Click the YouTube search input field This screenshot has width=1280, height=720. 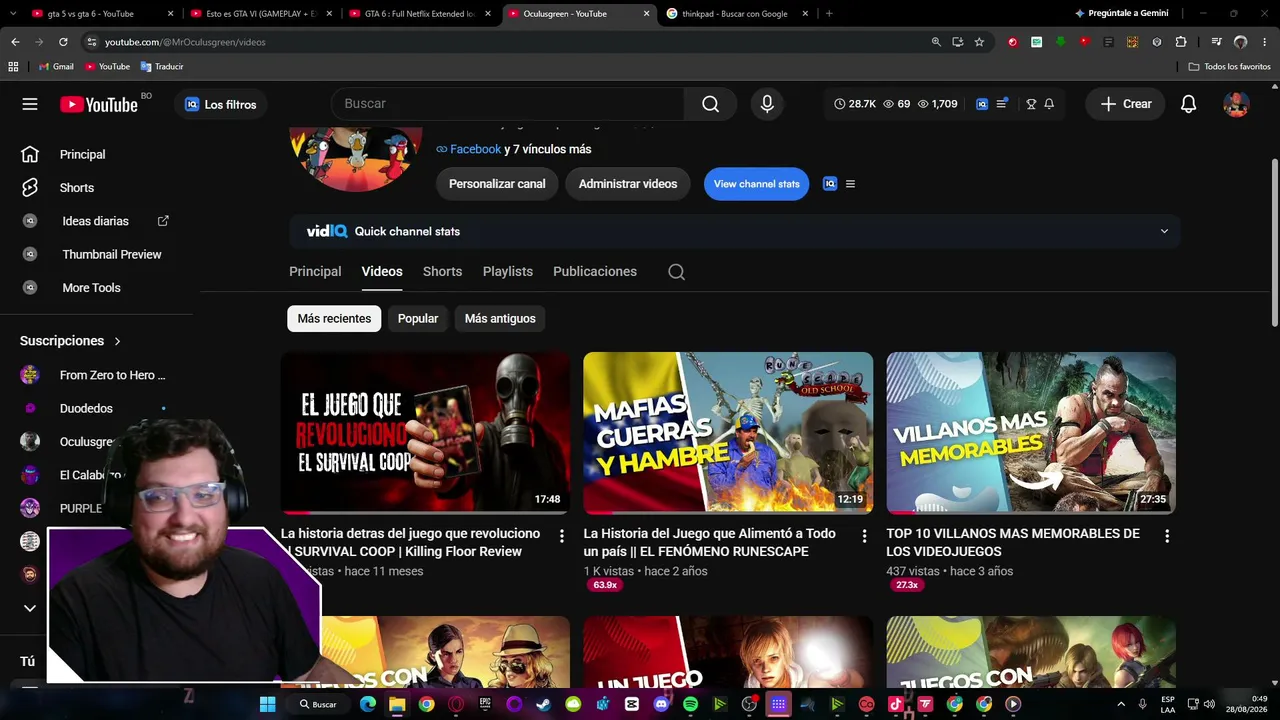click(x=508, y=104)
